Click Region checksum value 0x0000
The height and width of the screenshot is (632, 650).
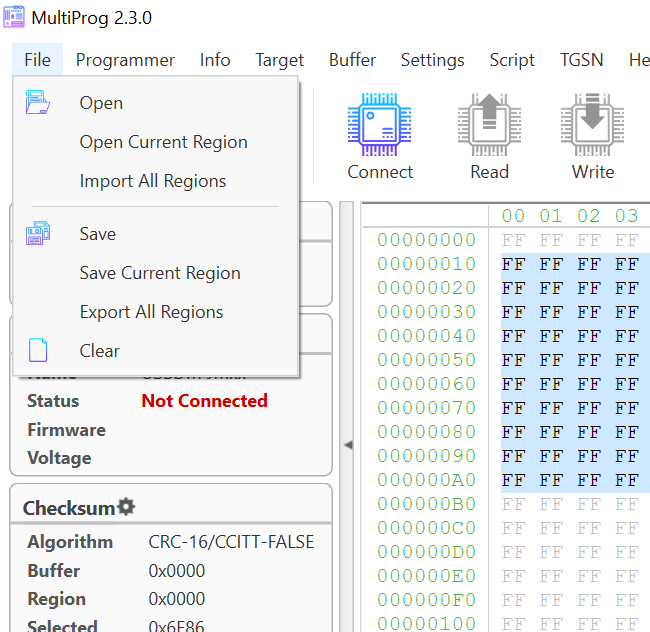tap(177, 599)
